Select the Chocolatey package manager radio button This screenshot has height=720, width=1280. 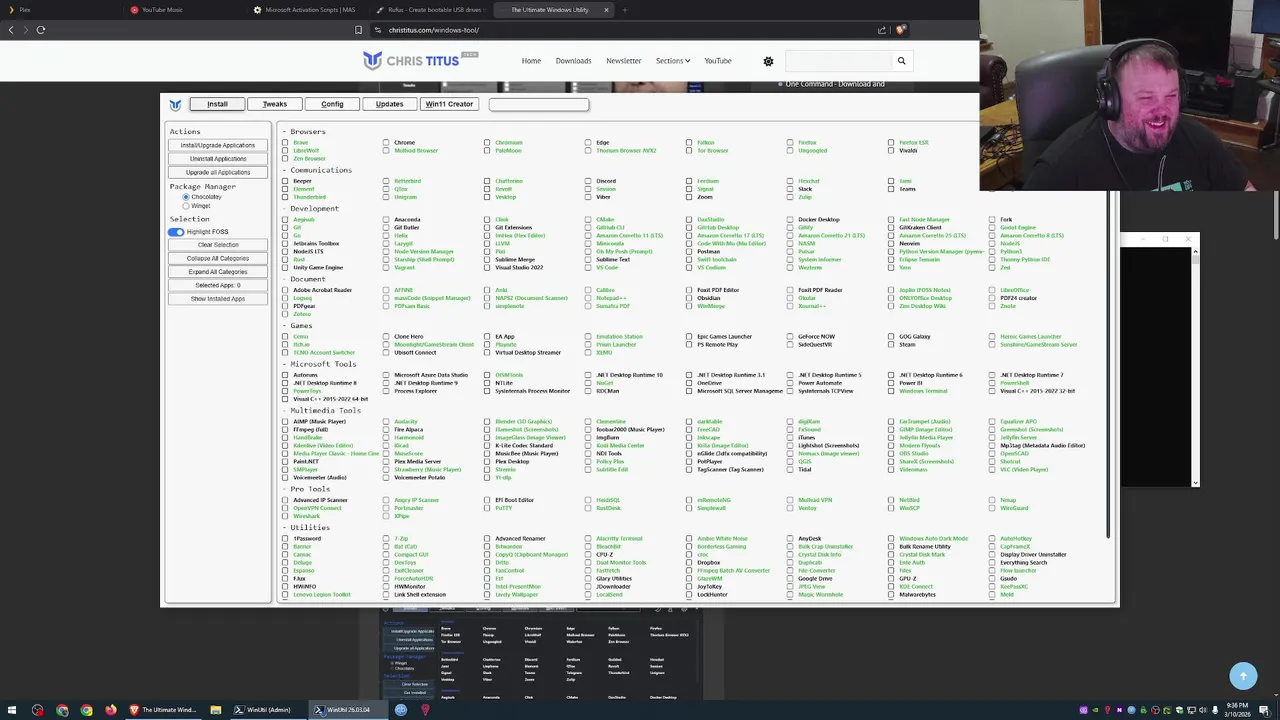pyautogui.click(x=186, y=197)
